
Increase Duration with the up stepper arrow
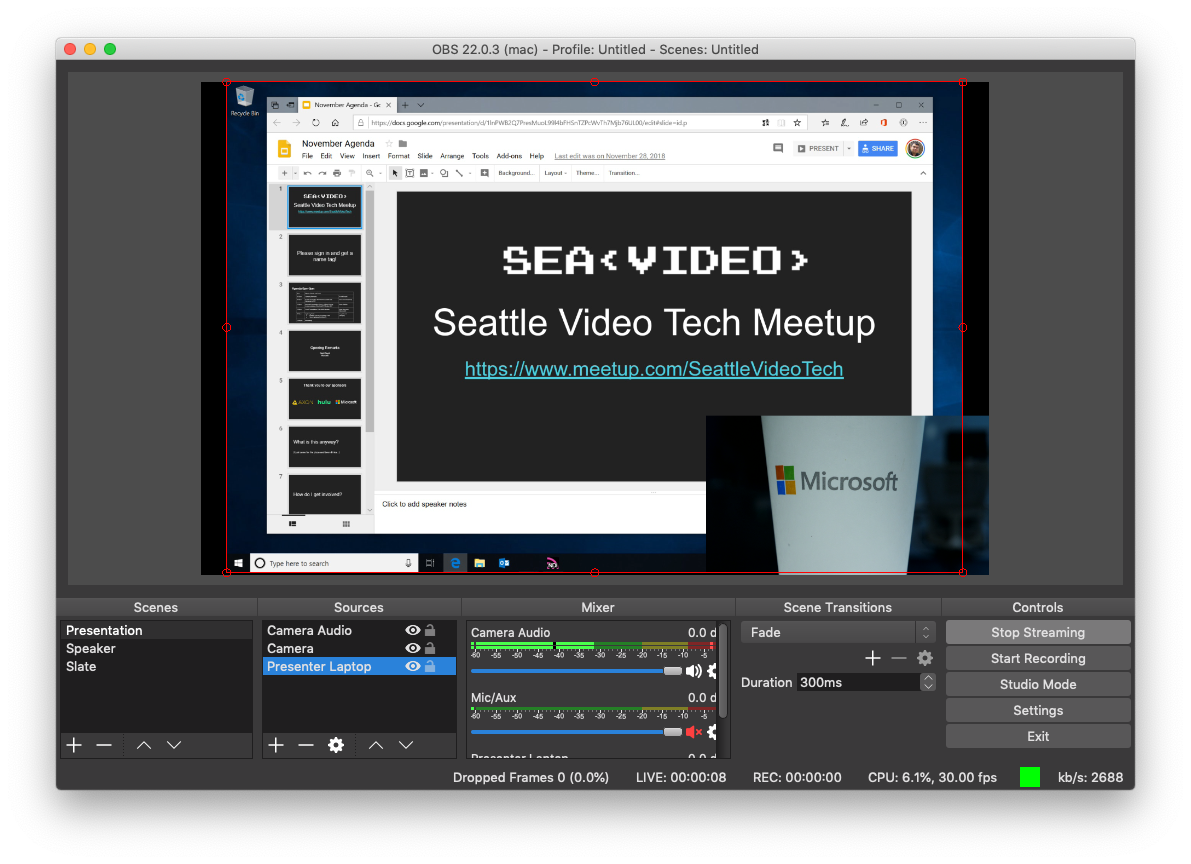[x=928, y=678]
